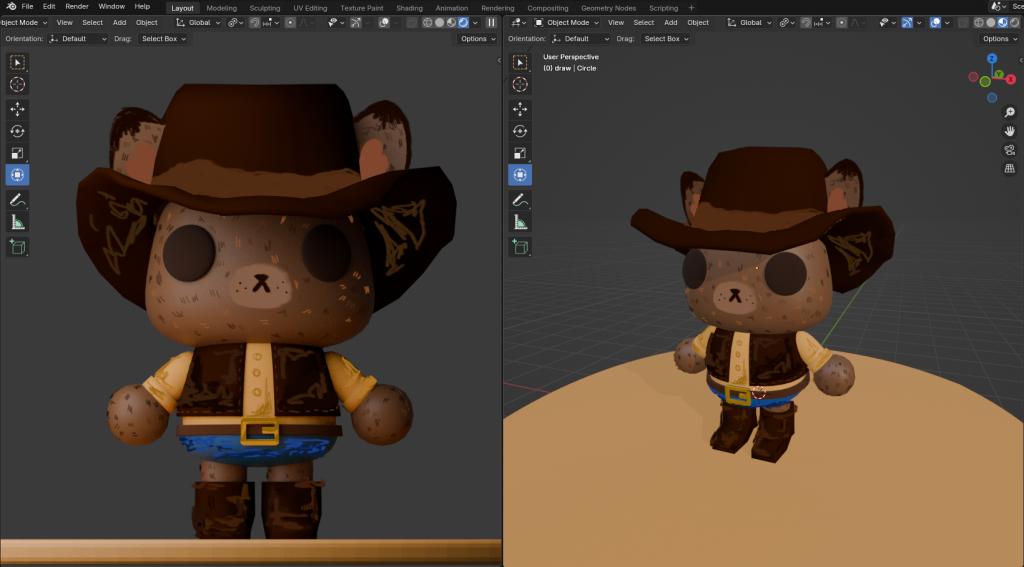Add a new workspace with plus button

click(691, 7)
